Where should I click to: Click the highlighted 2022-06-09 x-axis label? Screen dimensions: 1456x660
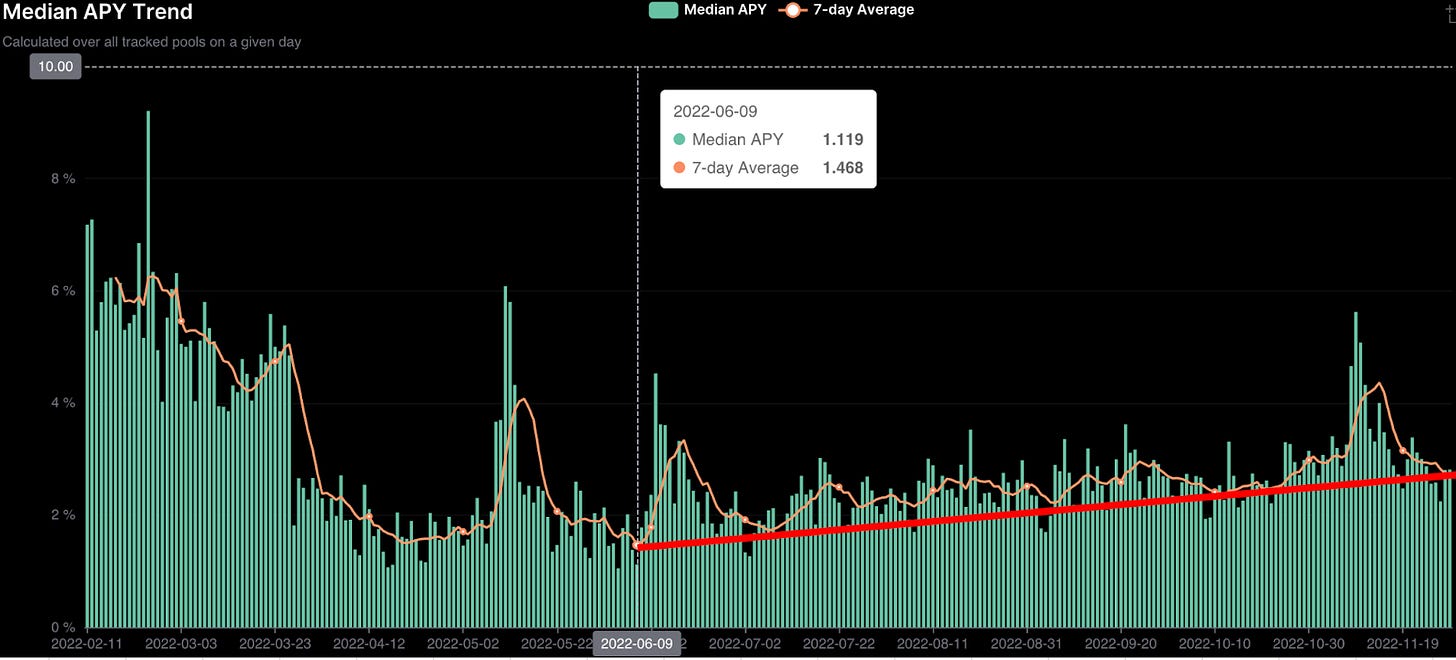coord(637,644)
